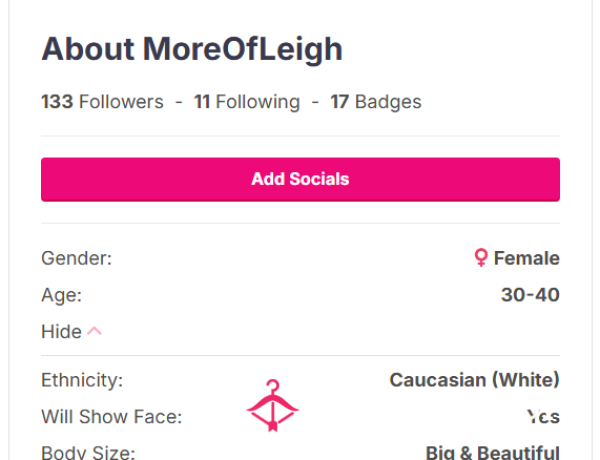
Task: View the 17 Badges
Action: (x=376, y=102)
